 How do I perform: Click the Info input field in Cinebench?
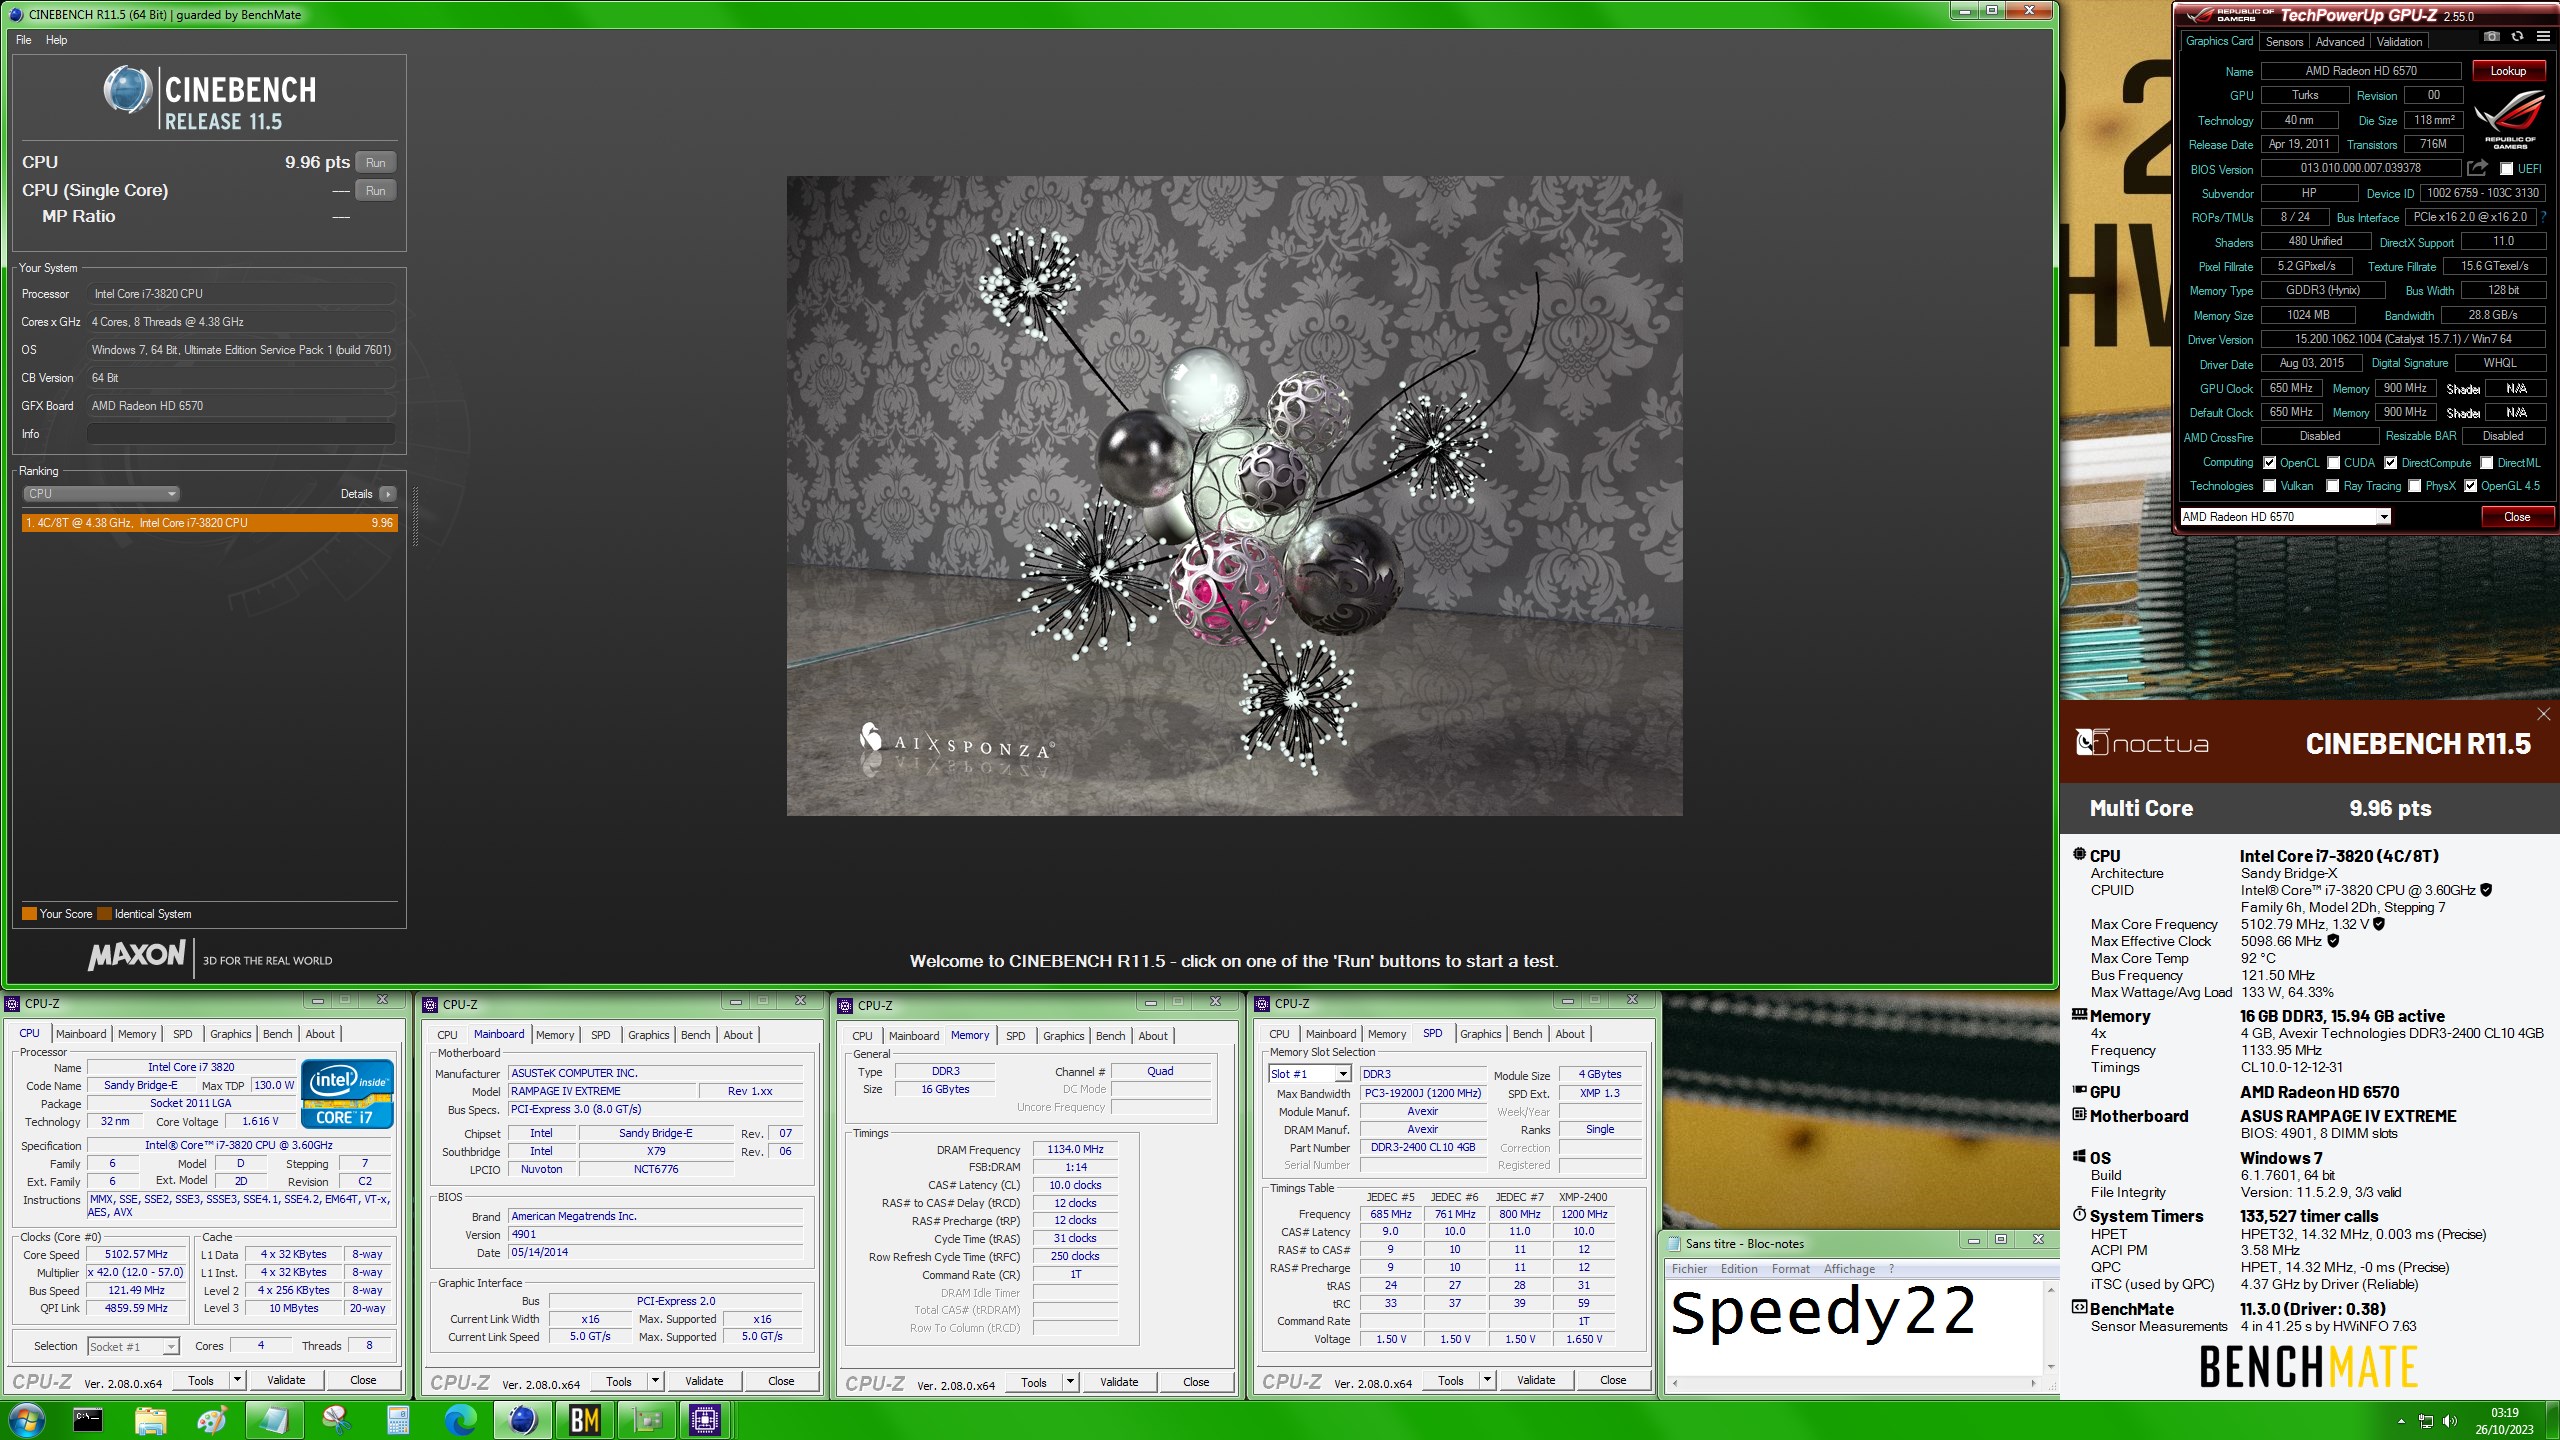(241, 434)
